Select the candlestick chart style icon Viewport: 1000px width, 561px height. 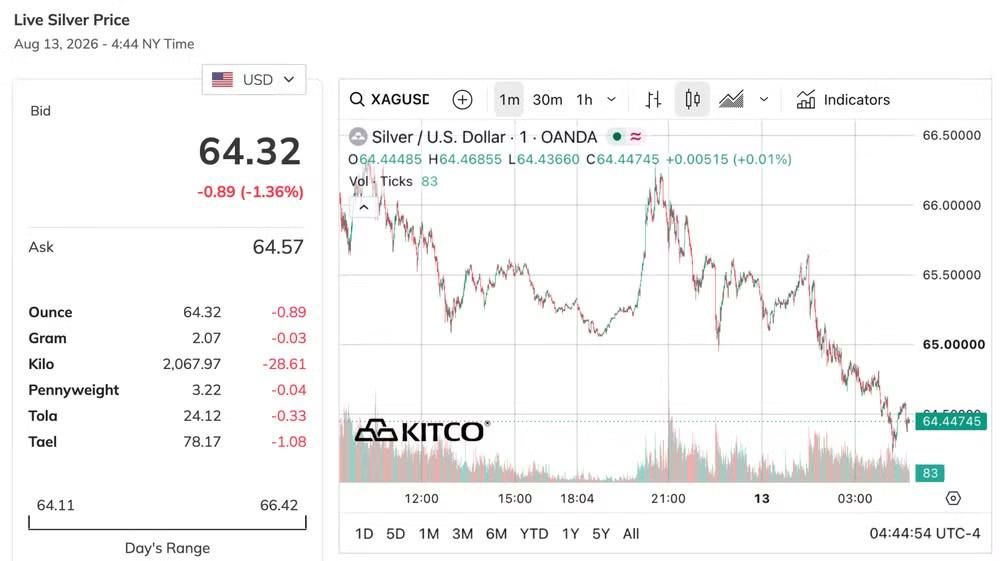[693, 99]
